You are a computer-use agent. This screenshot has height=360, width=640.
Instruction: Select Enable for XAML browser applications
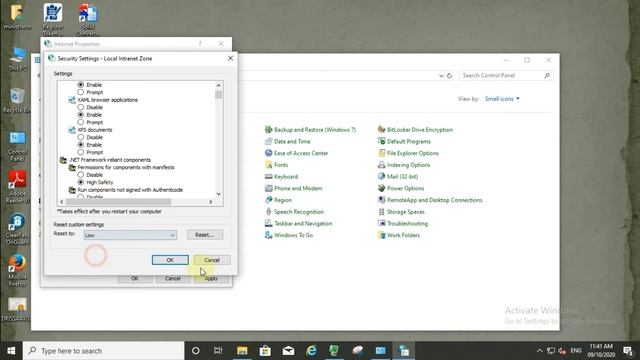[80, 115]
